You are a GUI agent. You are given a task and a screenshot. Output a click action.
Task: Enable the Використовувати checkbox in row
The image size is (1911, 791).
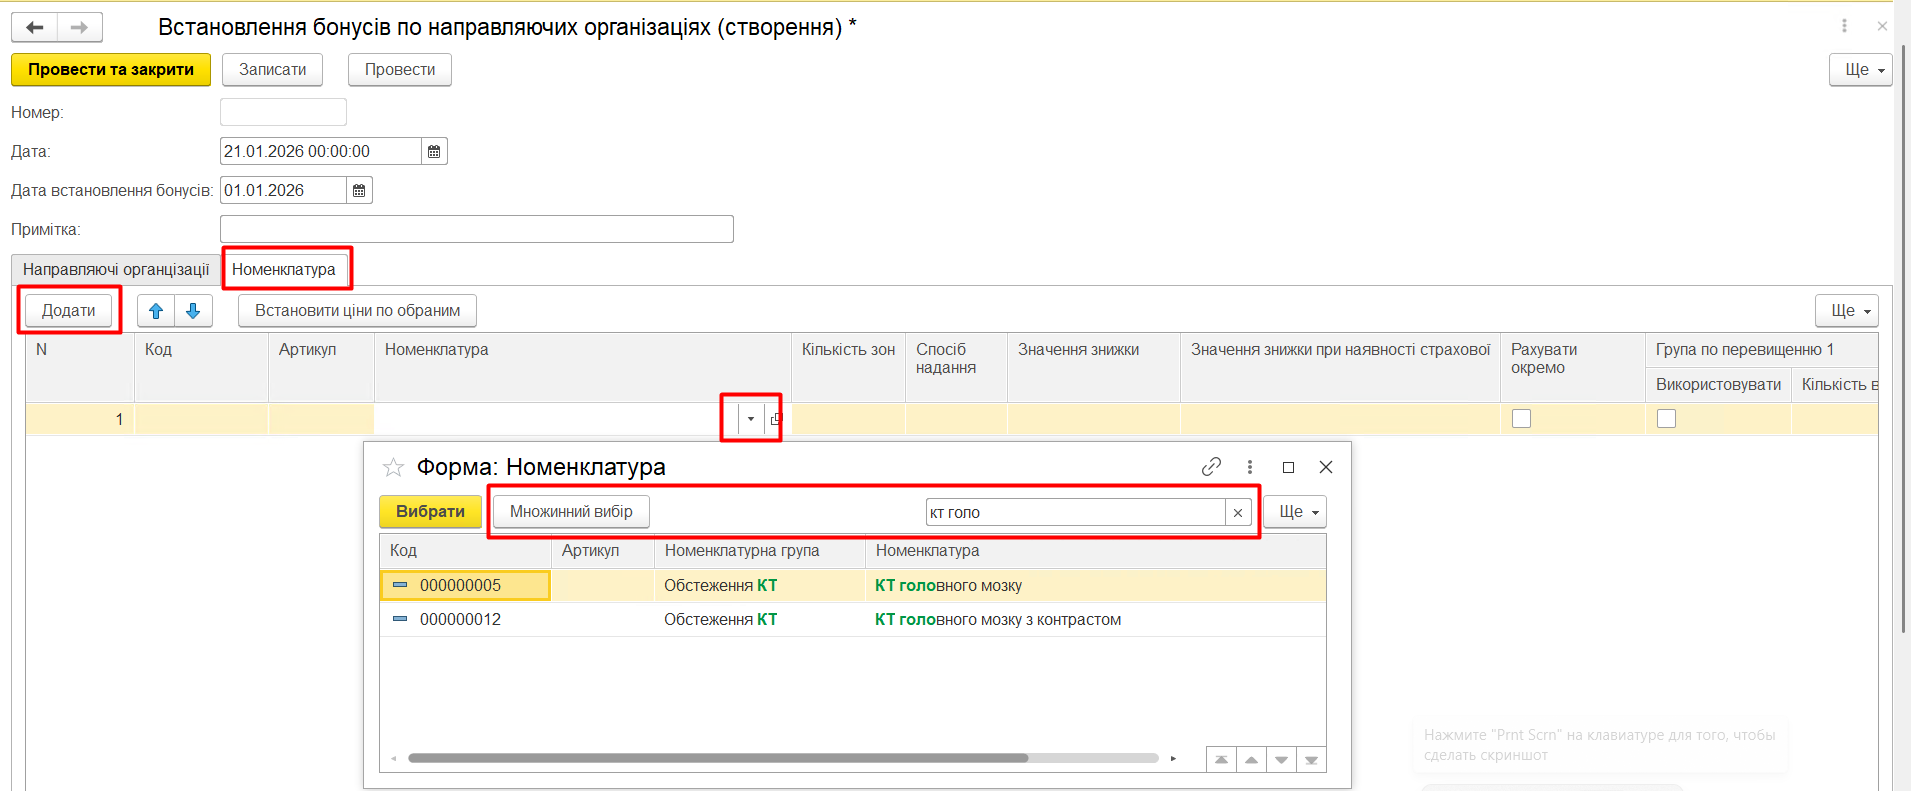(x=1666, y=419)
